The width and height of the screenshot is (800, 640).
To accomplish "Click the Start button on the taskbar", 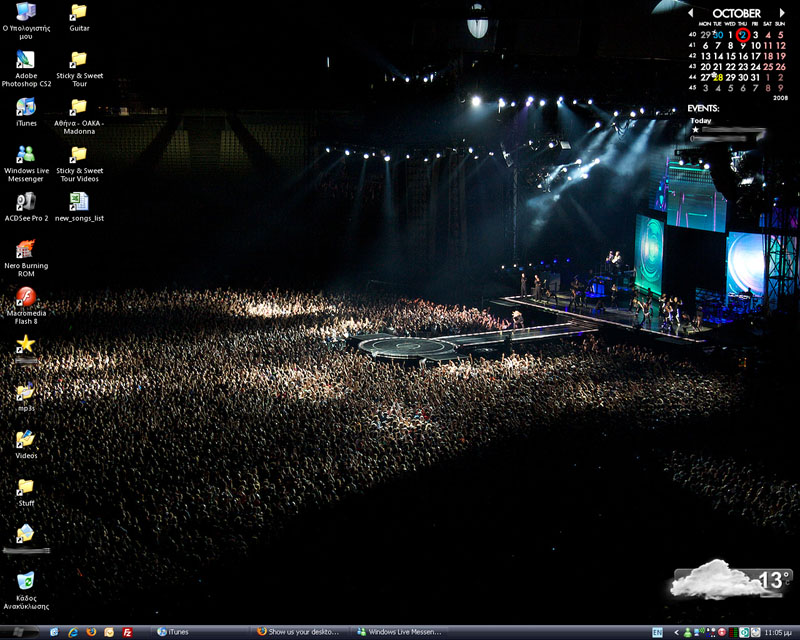I will (x=22, y=632).
